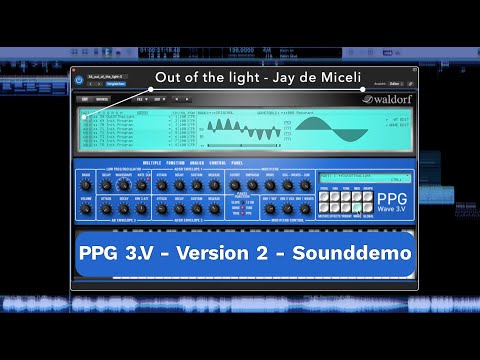Click the tempo display in DAW transport
Image resolution: width=480 pixels, height=360 pixels.
tap(242, 50)
